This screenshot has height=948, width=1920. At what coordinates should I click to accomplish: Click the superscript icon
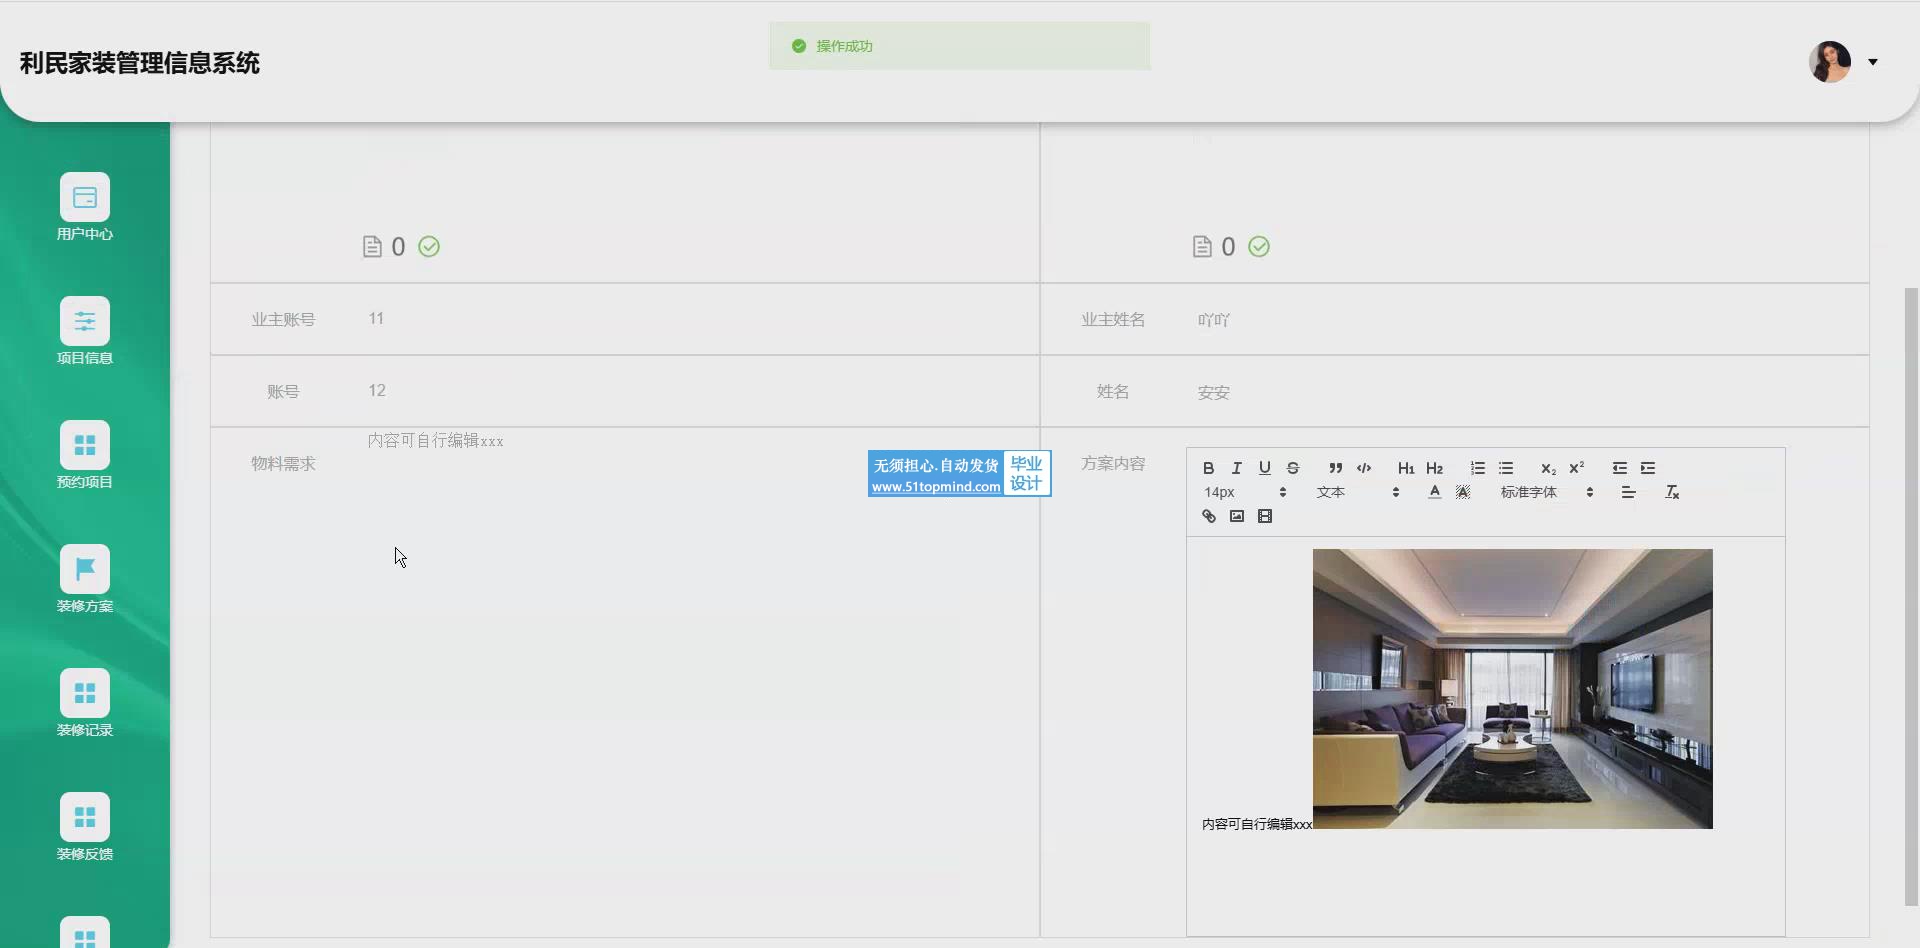coord(1576,468)
